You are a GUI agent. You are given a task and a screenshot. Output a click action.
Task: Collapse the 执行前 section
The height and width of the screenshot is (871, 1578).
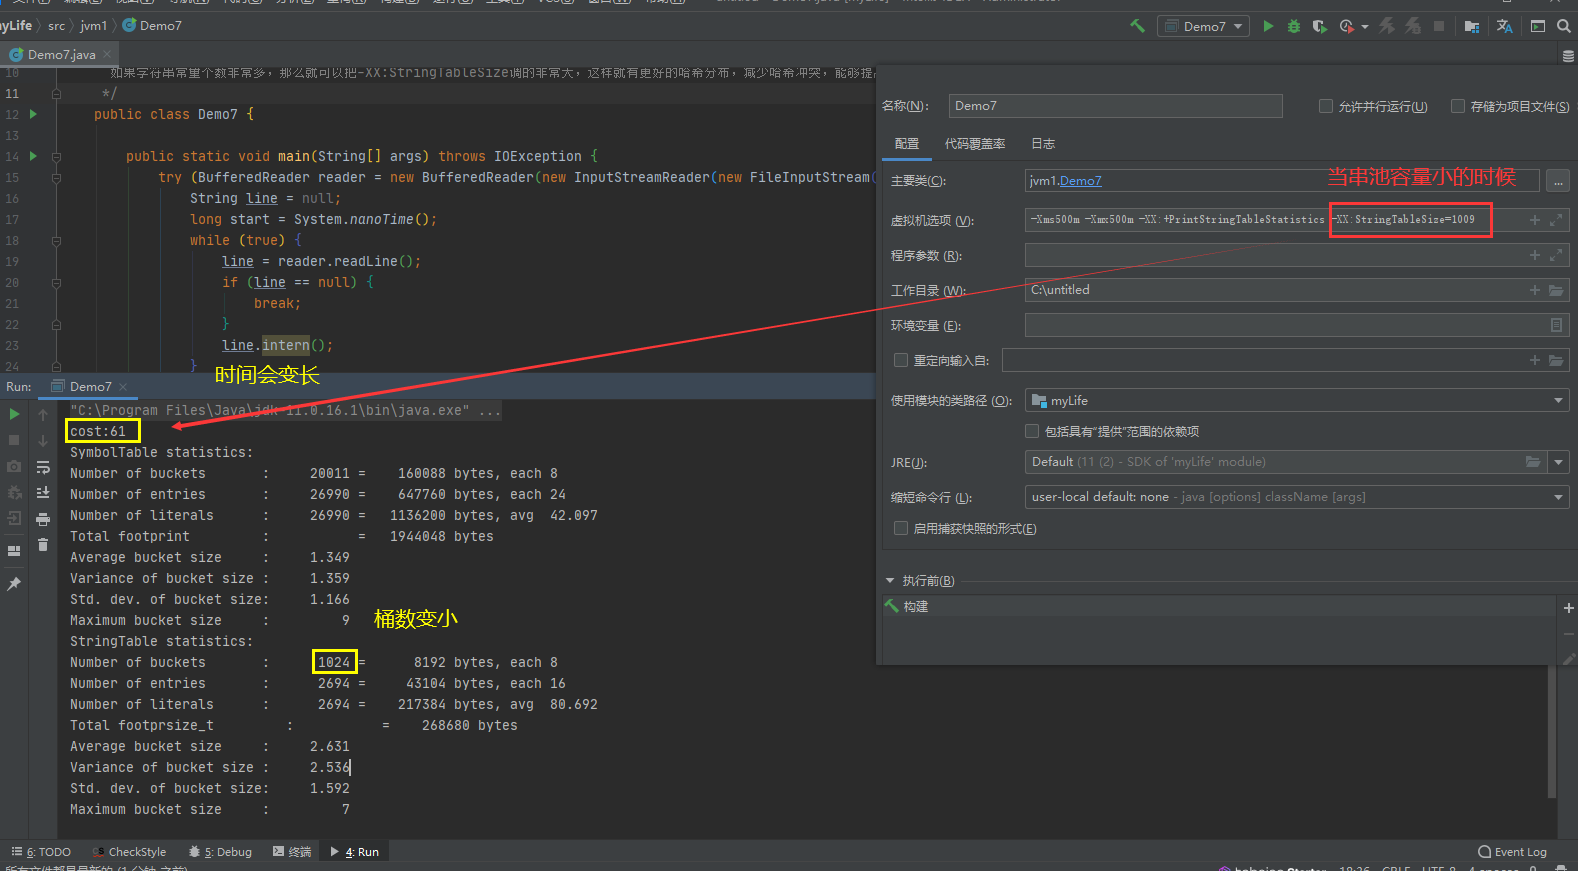pyautogui.click(x=890, y=581)
